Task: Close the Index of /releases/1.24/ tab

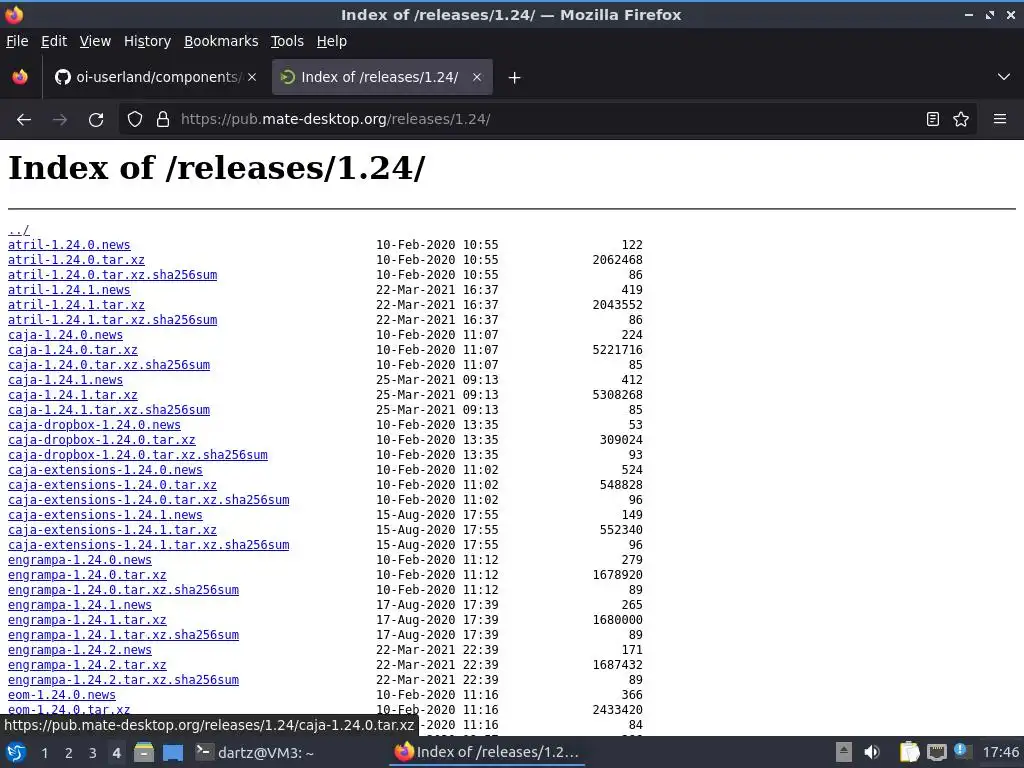Action: click(x=477, y=78)
